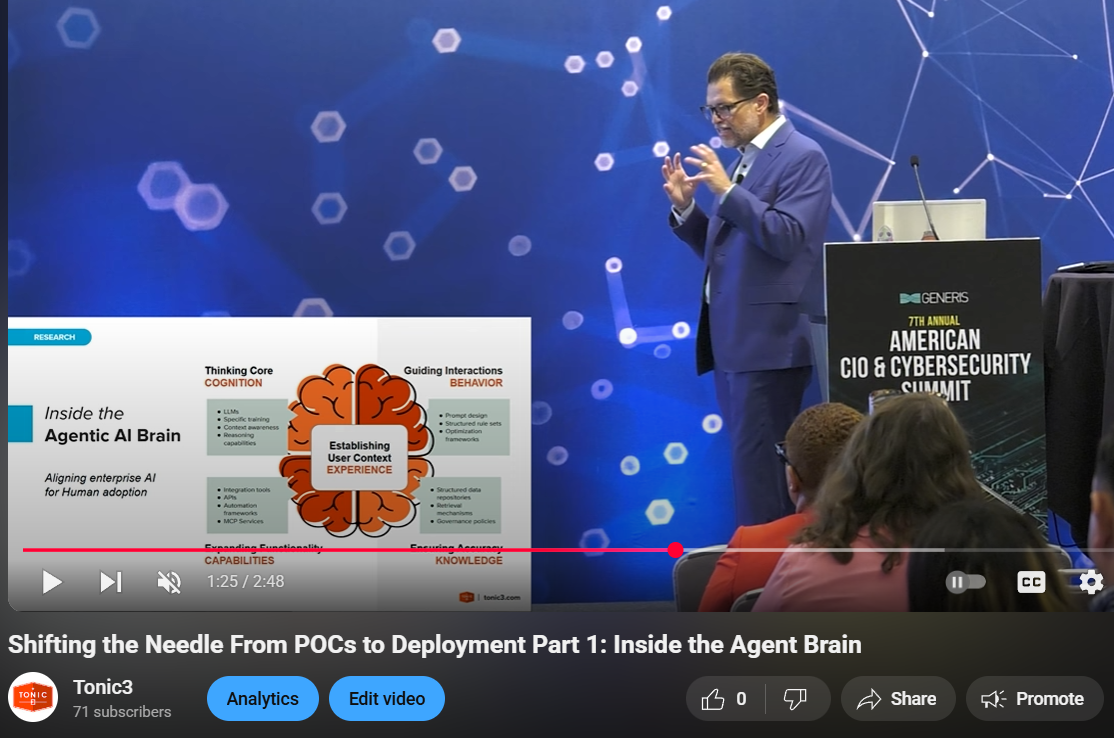Like the video

[725, 699]
